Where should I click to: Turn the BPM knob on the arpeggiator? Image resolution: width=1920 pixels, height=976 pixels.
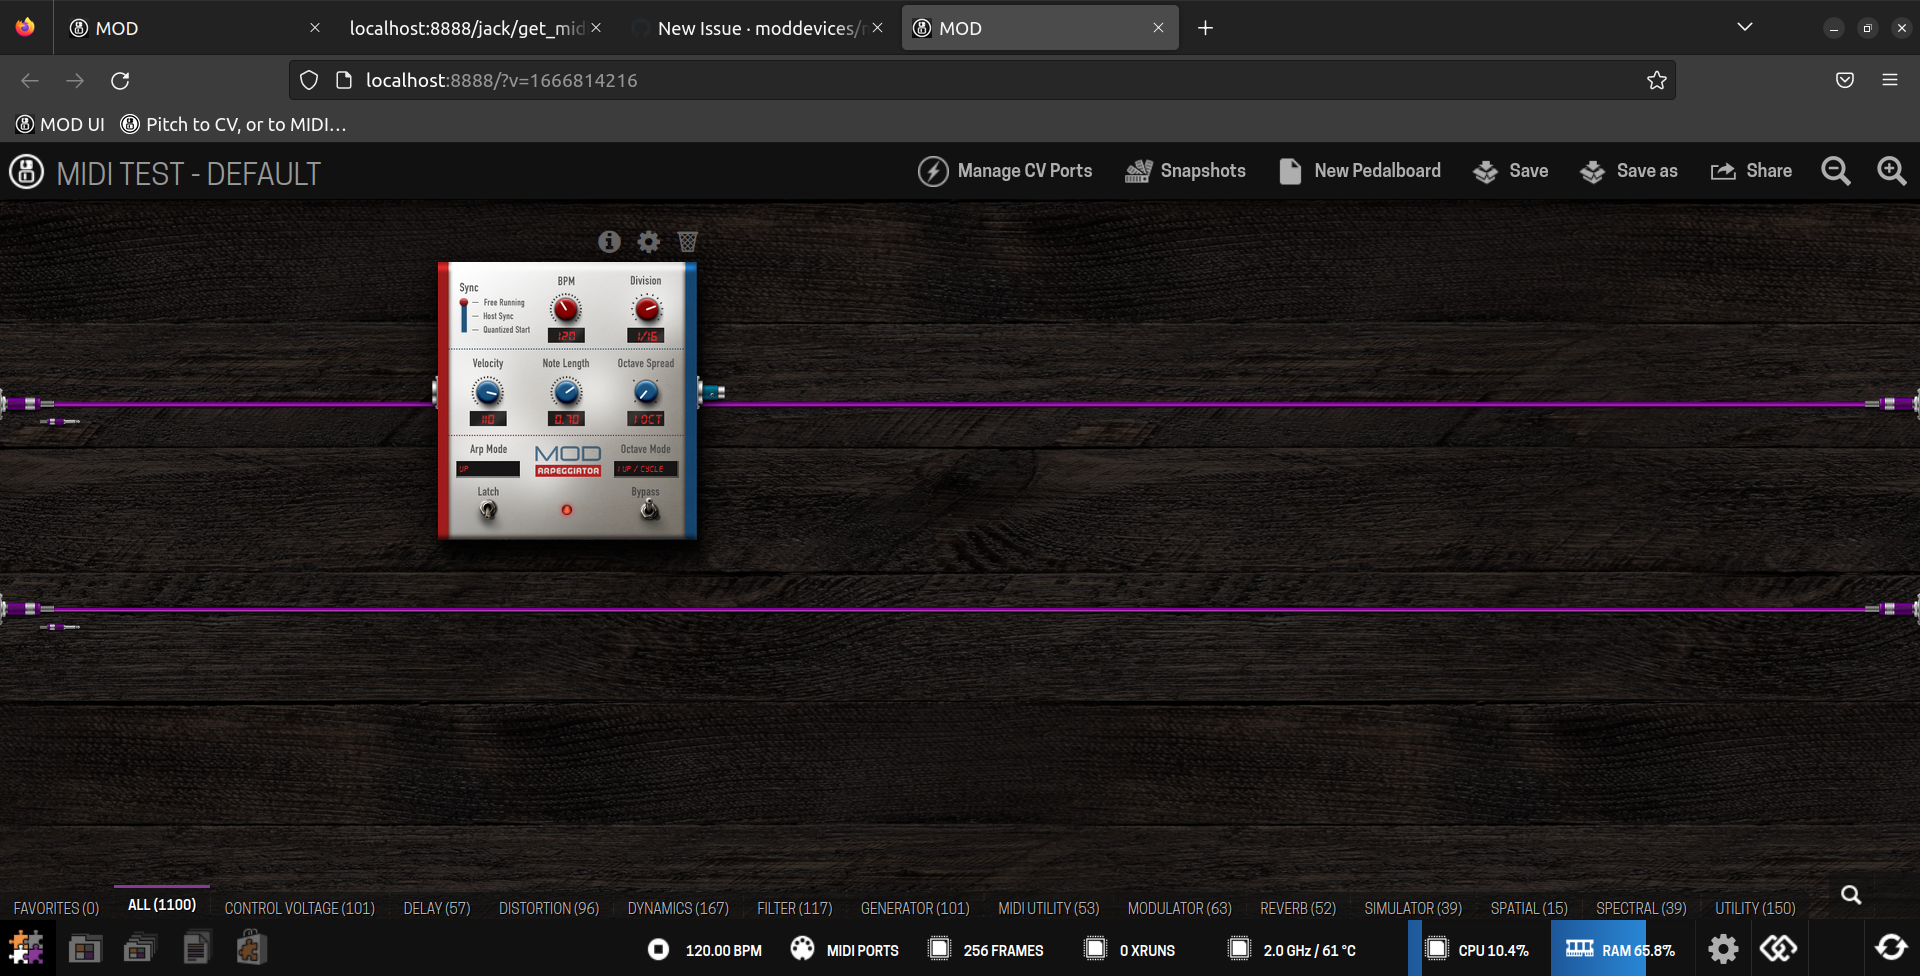pyautogui.click(x=565, y=310)
